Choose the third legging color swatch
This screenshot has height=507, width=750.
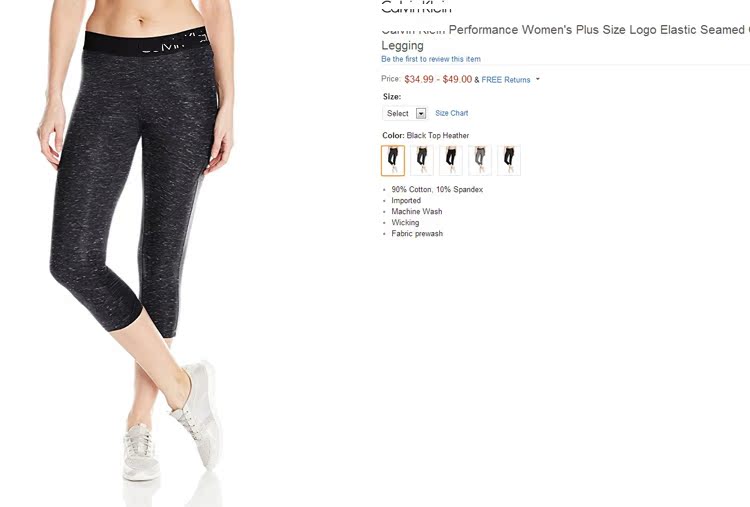coord(451,160)
